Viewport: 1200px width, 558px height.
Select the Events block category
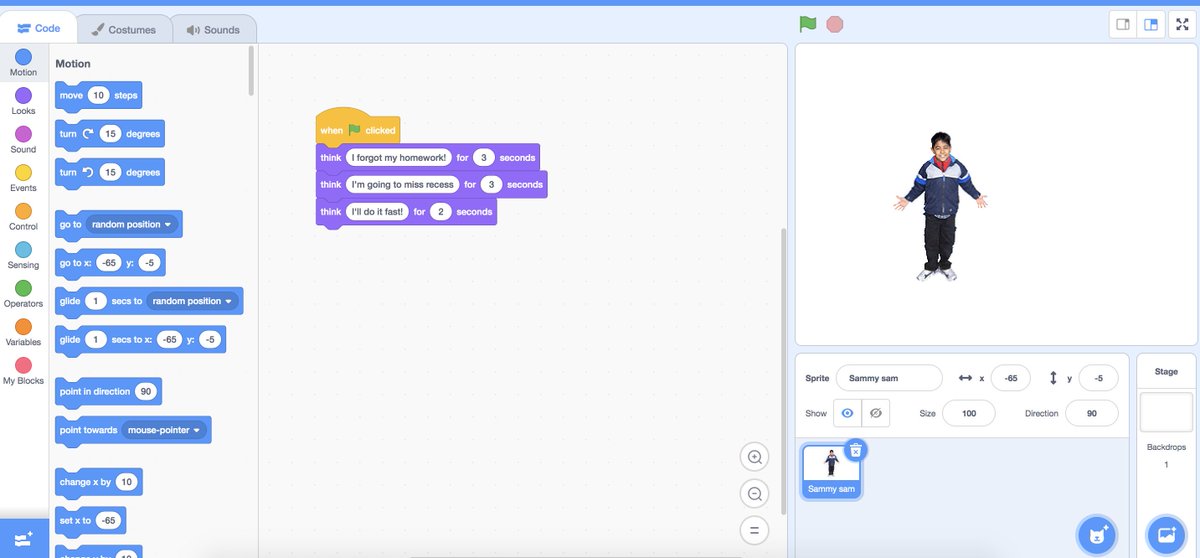point(23,179)
